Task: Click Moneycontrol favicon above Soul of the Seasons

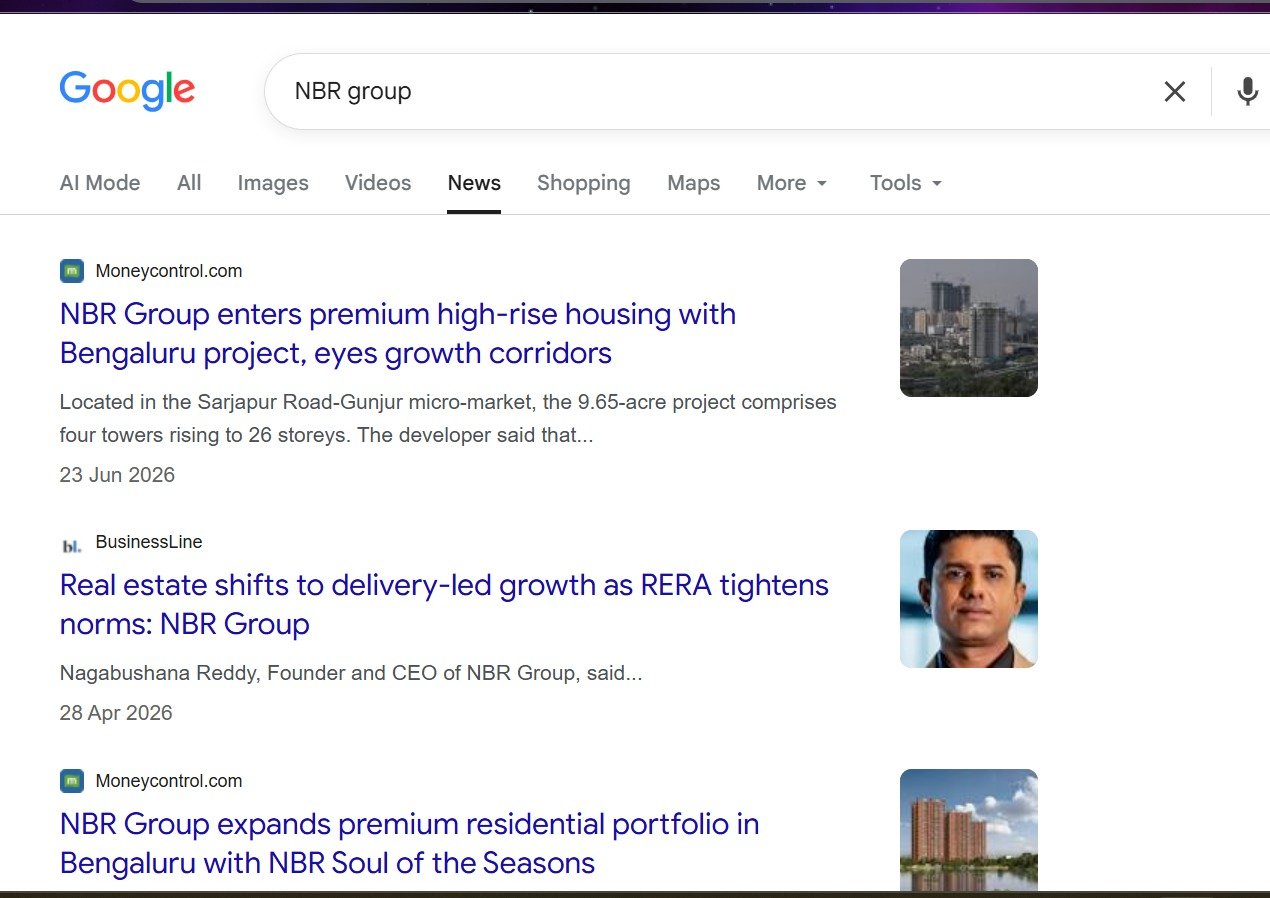Action: [x=72, y=781]
